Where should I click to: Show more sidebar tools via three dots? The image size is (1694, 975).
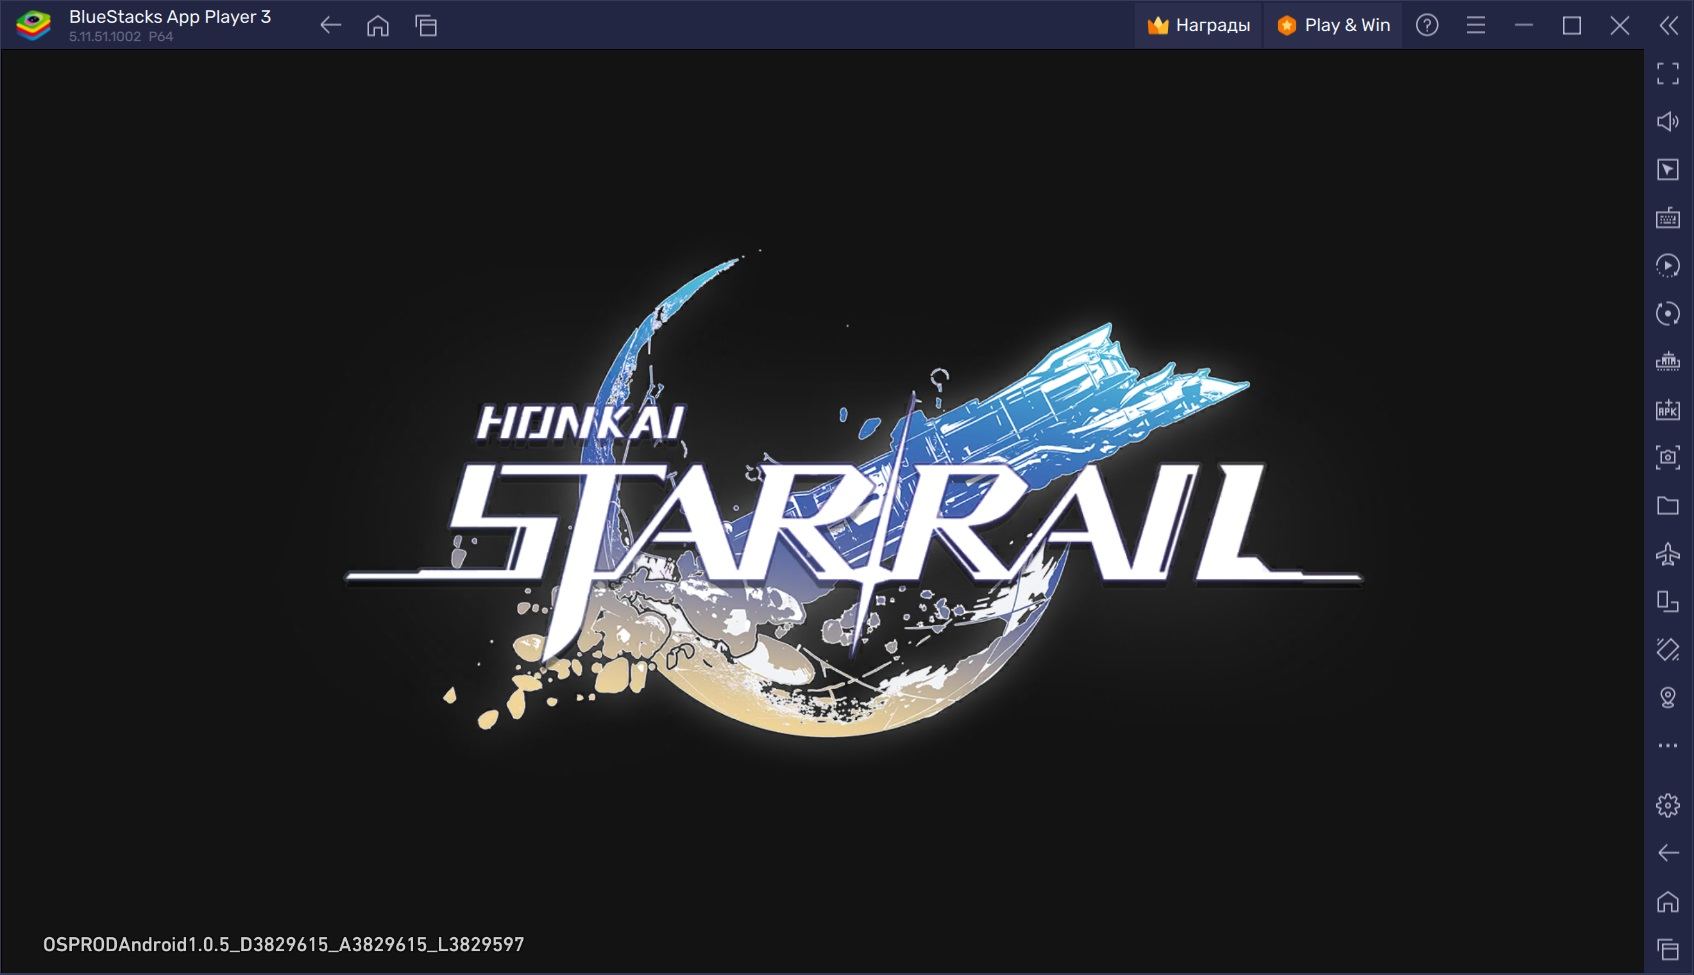[1668, 745]
